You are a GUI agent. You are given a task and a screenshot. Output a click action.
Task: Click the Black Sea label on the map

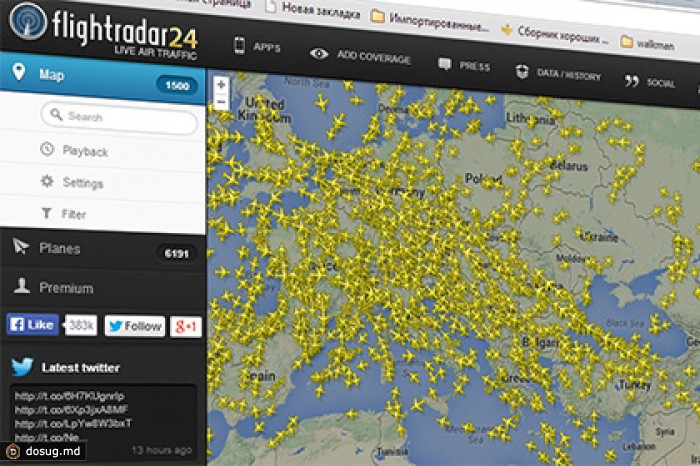625,323
